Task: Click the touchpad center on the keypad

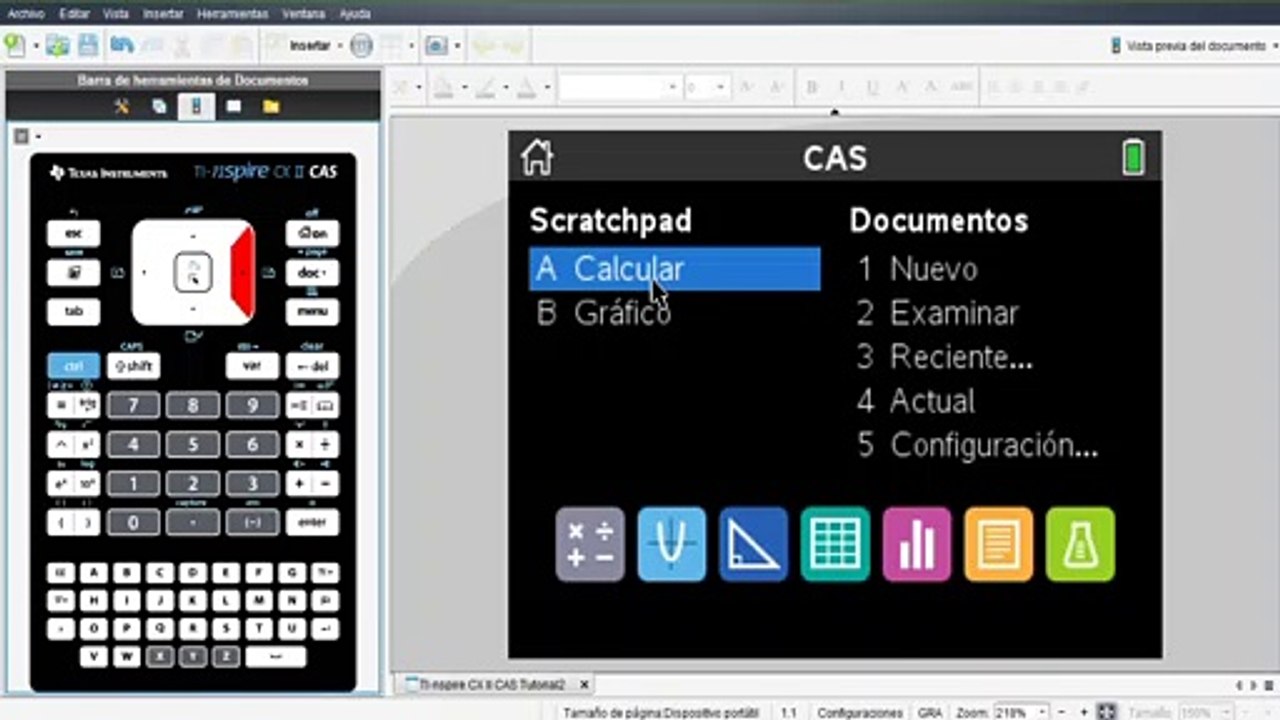Action: point(193,272)
